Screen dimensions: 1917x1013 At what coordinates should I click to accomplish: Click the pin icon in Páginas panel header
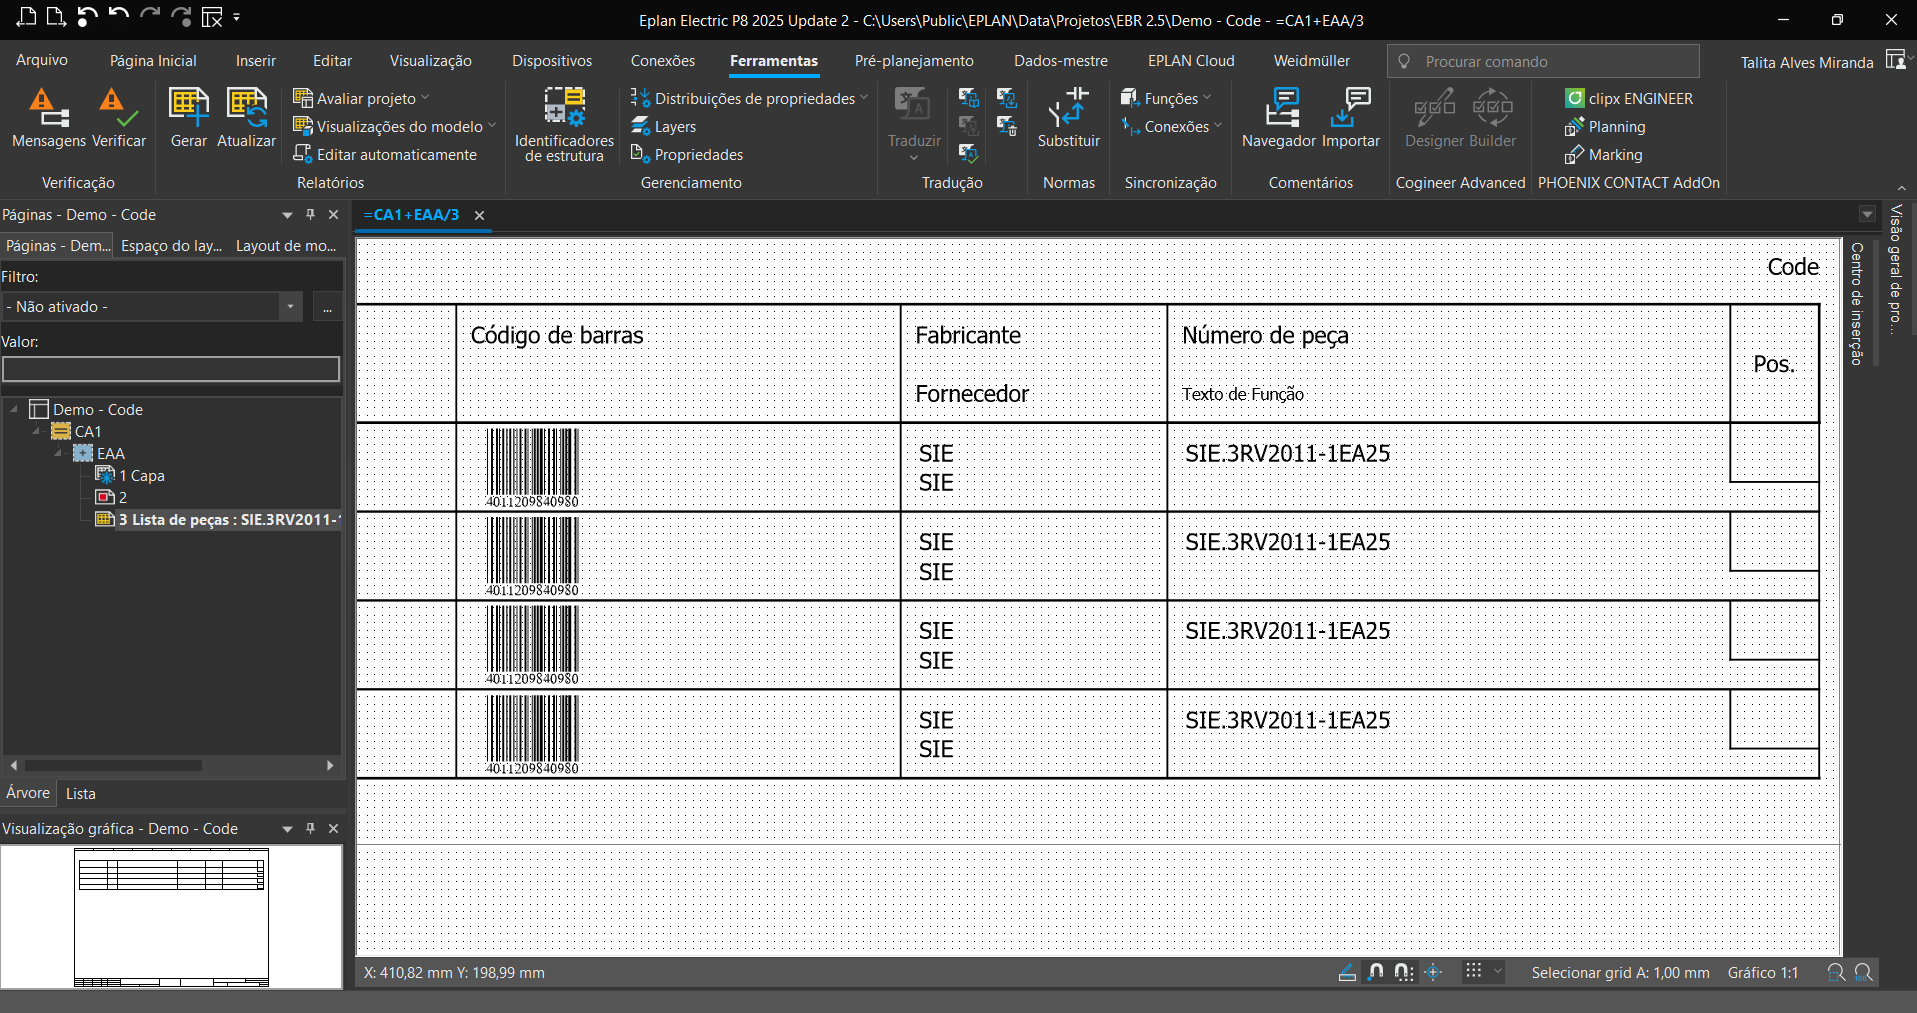tap(310, 214)
